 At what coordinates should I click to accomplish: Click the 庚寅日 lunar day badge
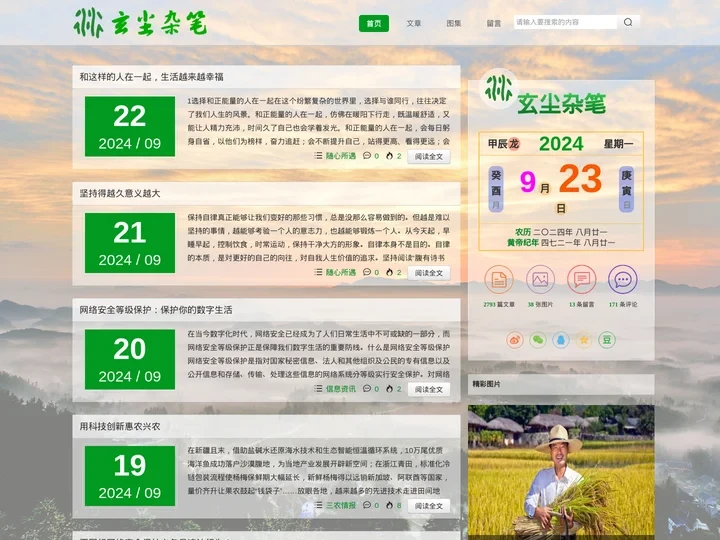tap(626, 189)
